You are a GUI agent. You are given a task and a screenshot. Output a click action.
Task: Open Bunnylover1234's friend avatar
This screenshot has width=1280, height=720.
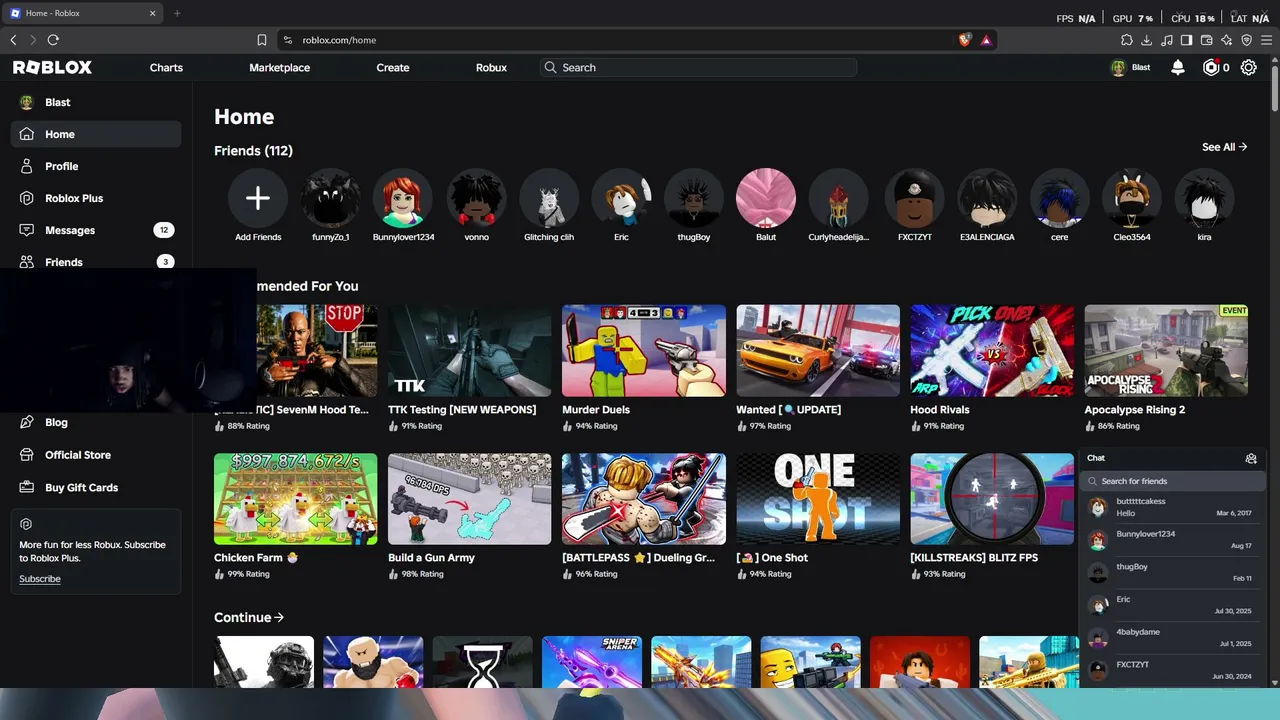pyautogui.click(x=403, y=198)
